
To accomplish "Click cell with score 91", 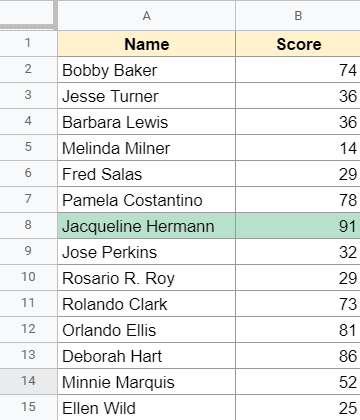I will tap(298, 226).
